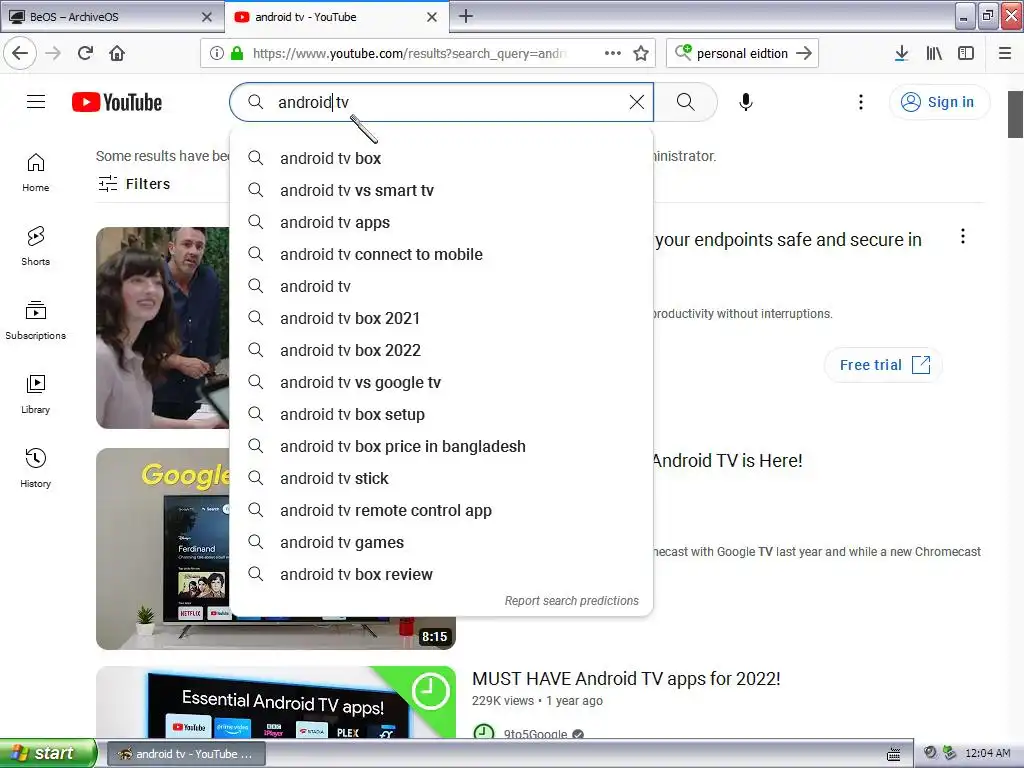Click the 9to5Google channel name
The height and width of the screenshot is (768, 1024).
tap(536, 733)
